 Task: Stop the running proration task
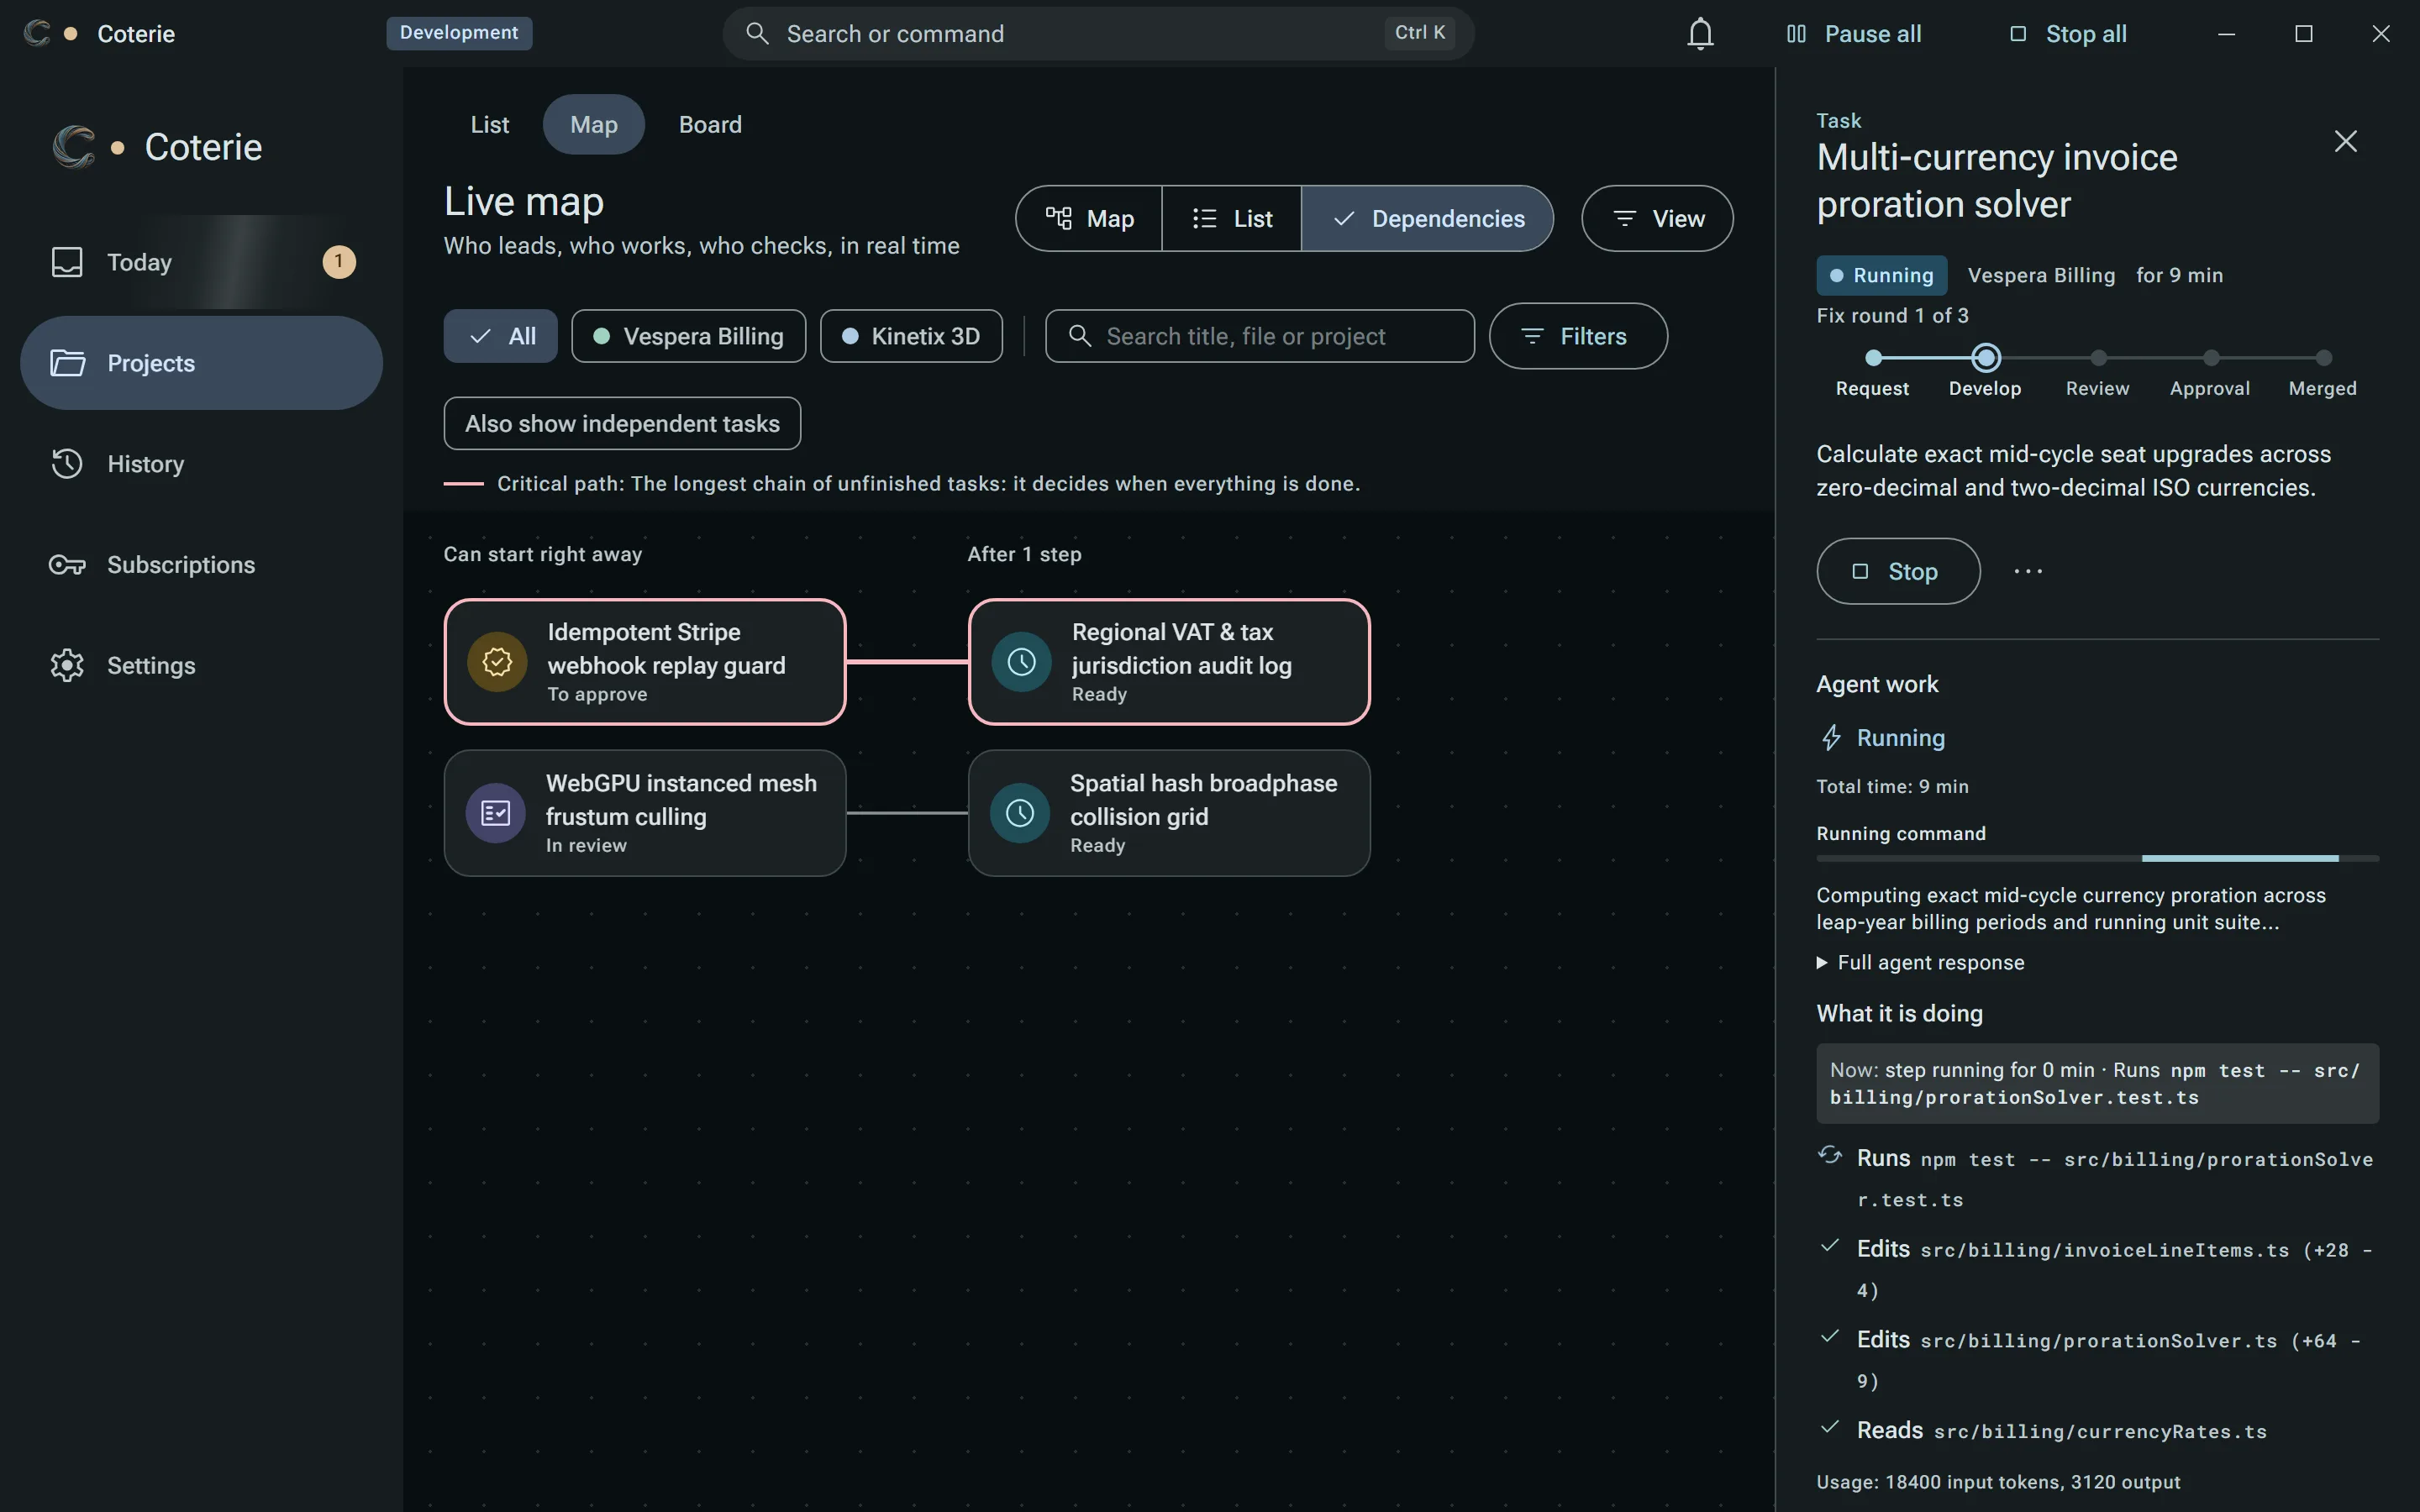[1898, 571]
